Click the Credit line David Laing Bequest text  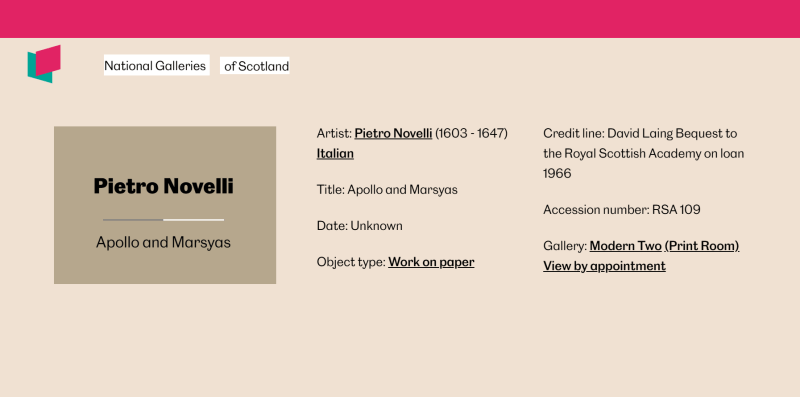[643, 154]
